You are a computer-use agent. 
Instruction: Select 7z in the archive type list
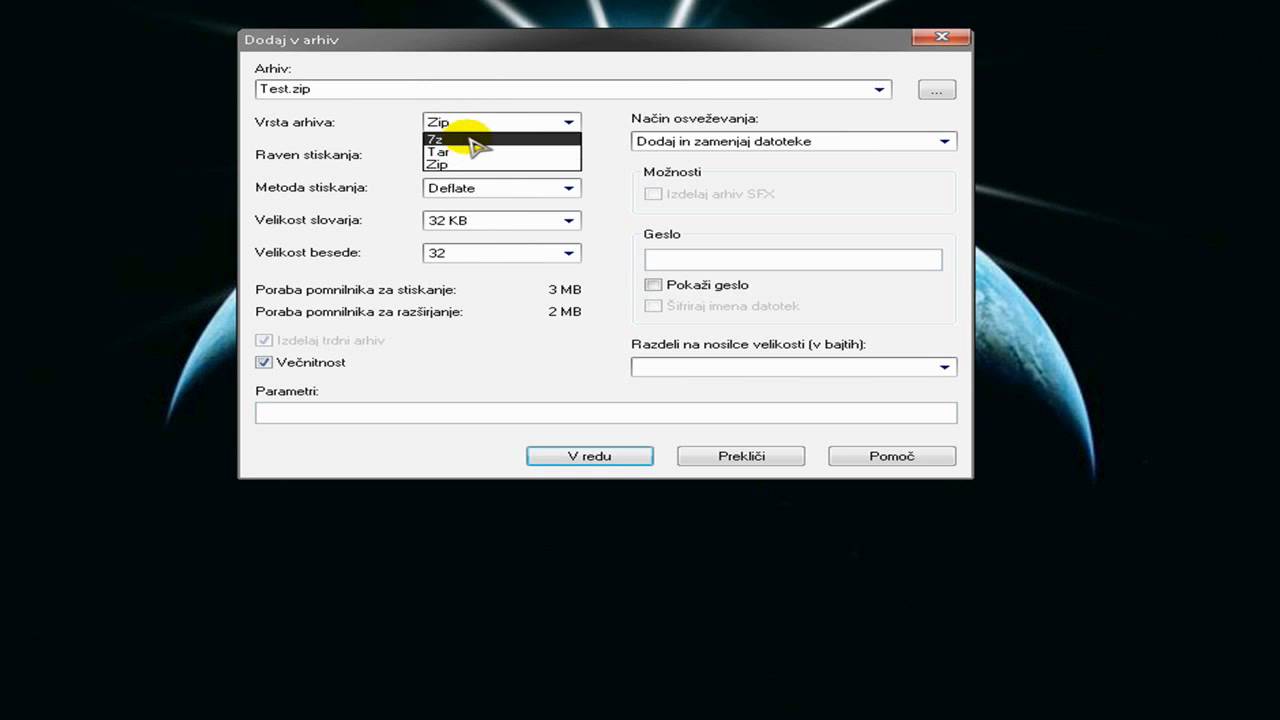click(502, 139)
